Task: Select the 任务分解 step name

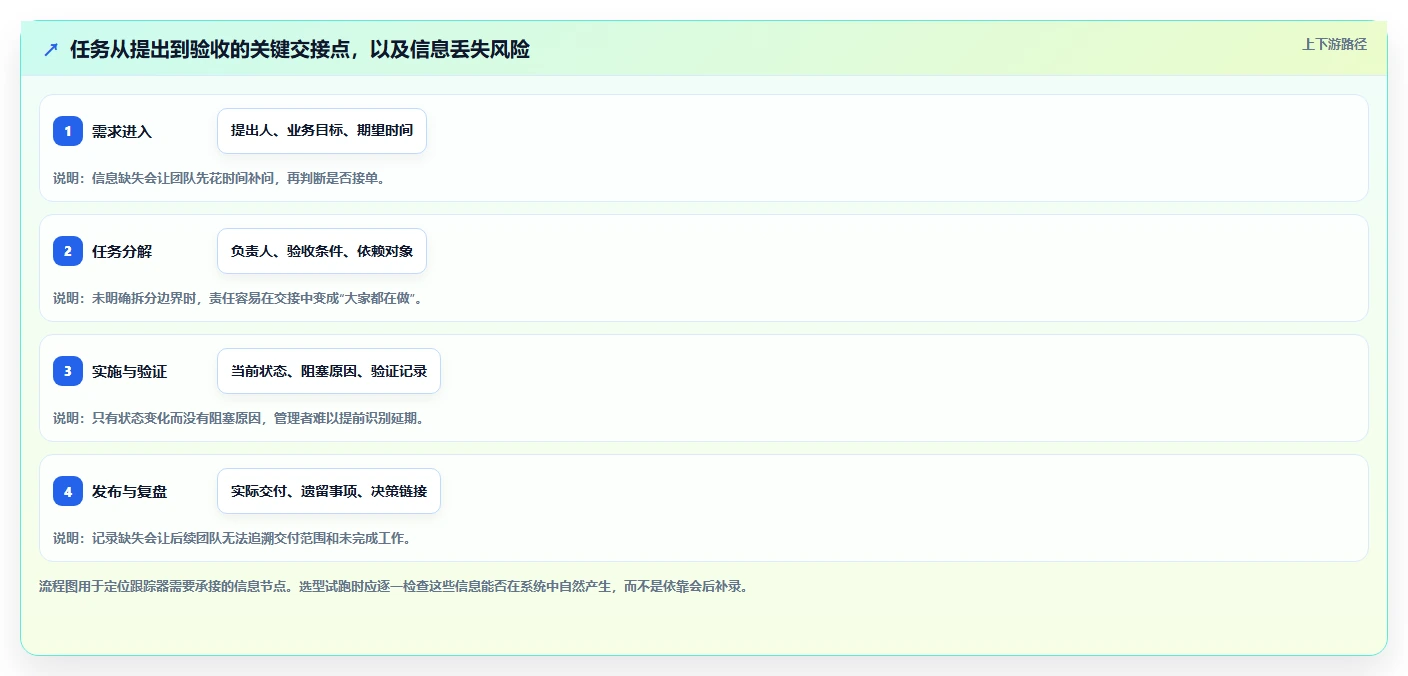Action: (x=122, y=251)
